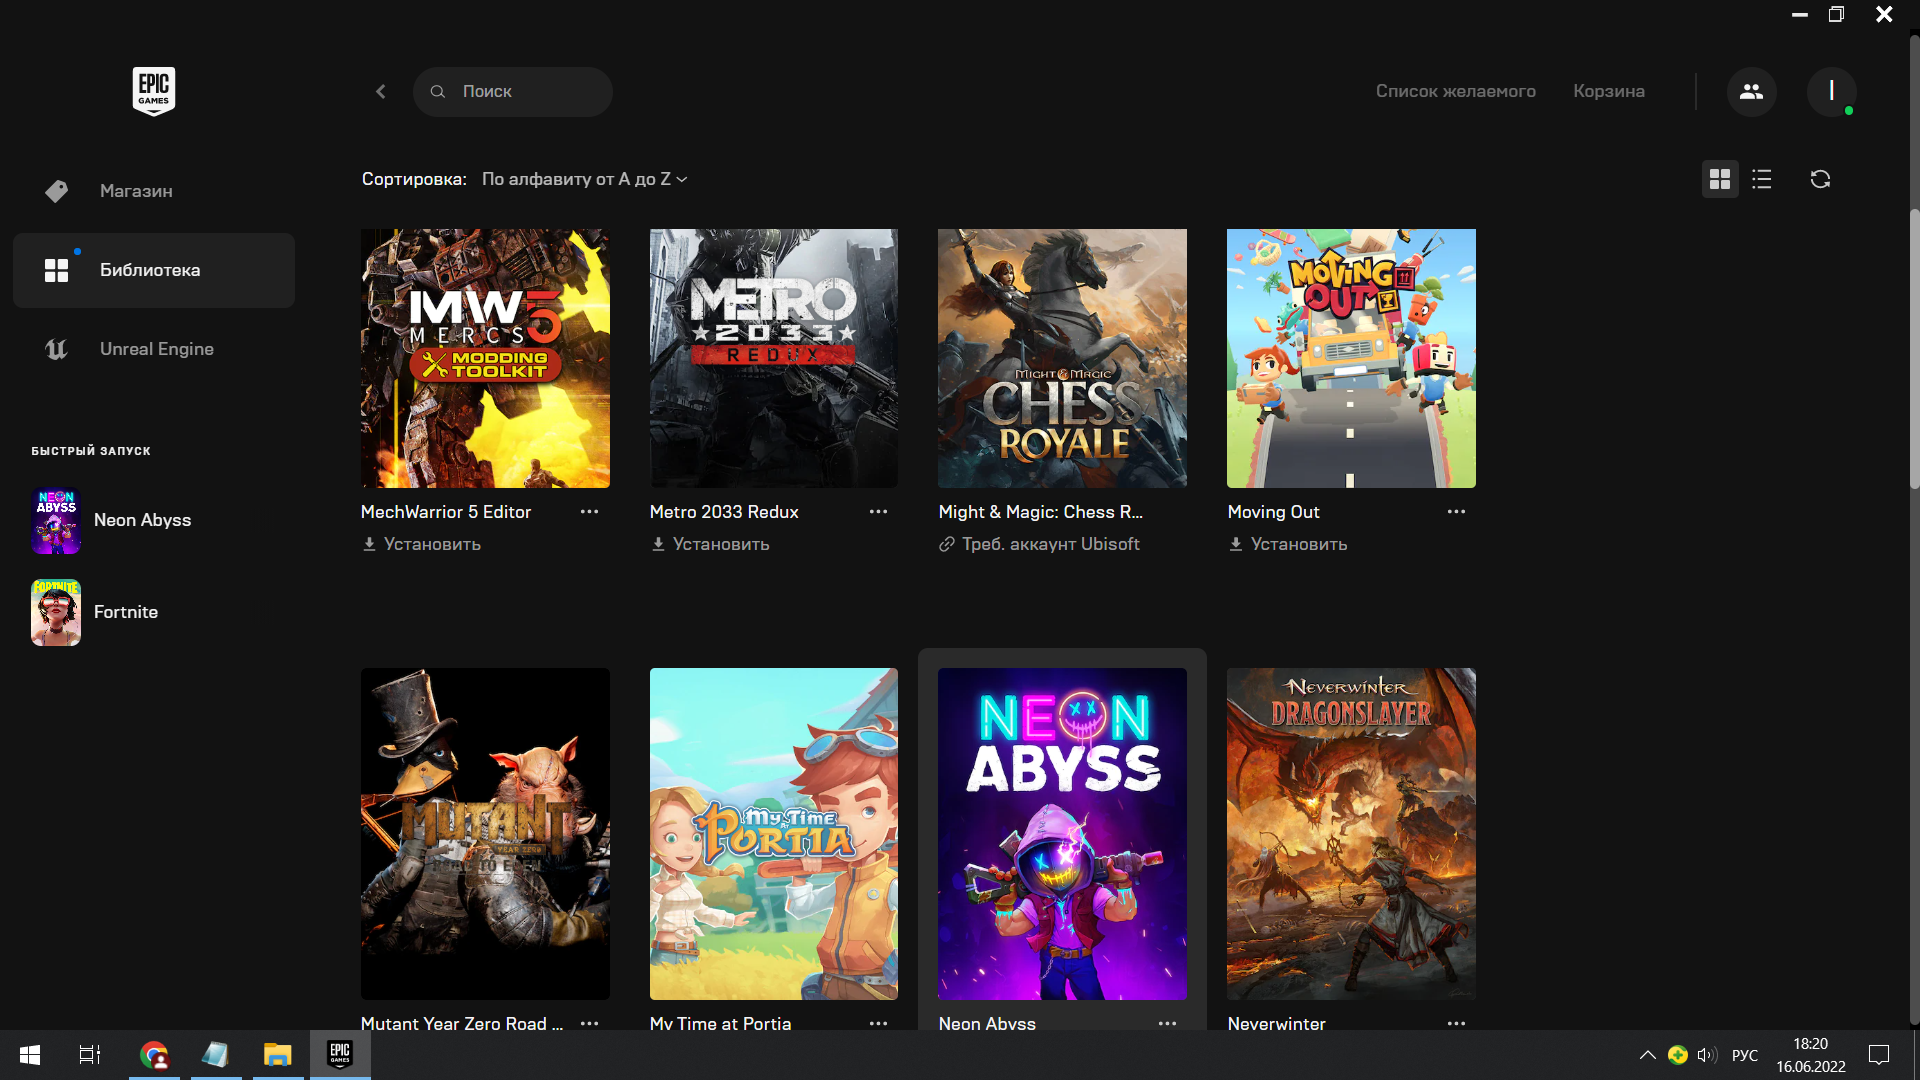Switch to list view
Image resolution: width=1920 pixels, height=1080 pixels.
coord(1762,179)
